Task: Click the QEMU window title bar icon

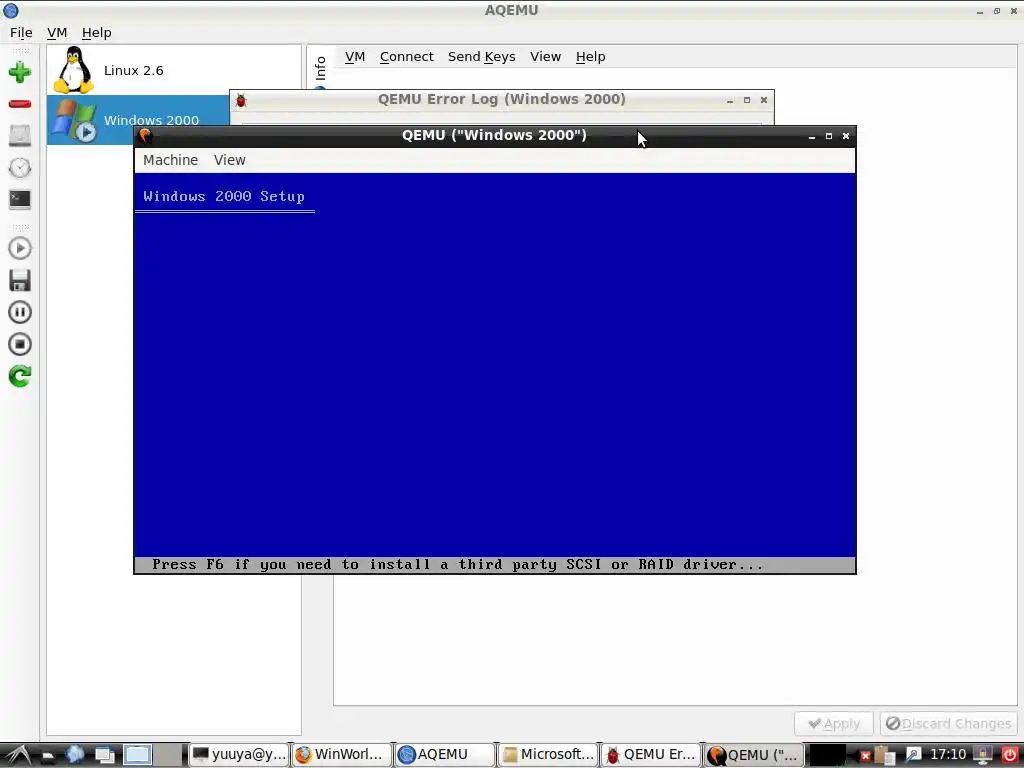Action: 145,136
